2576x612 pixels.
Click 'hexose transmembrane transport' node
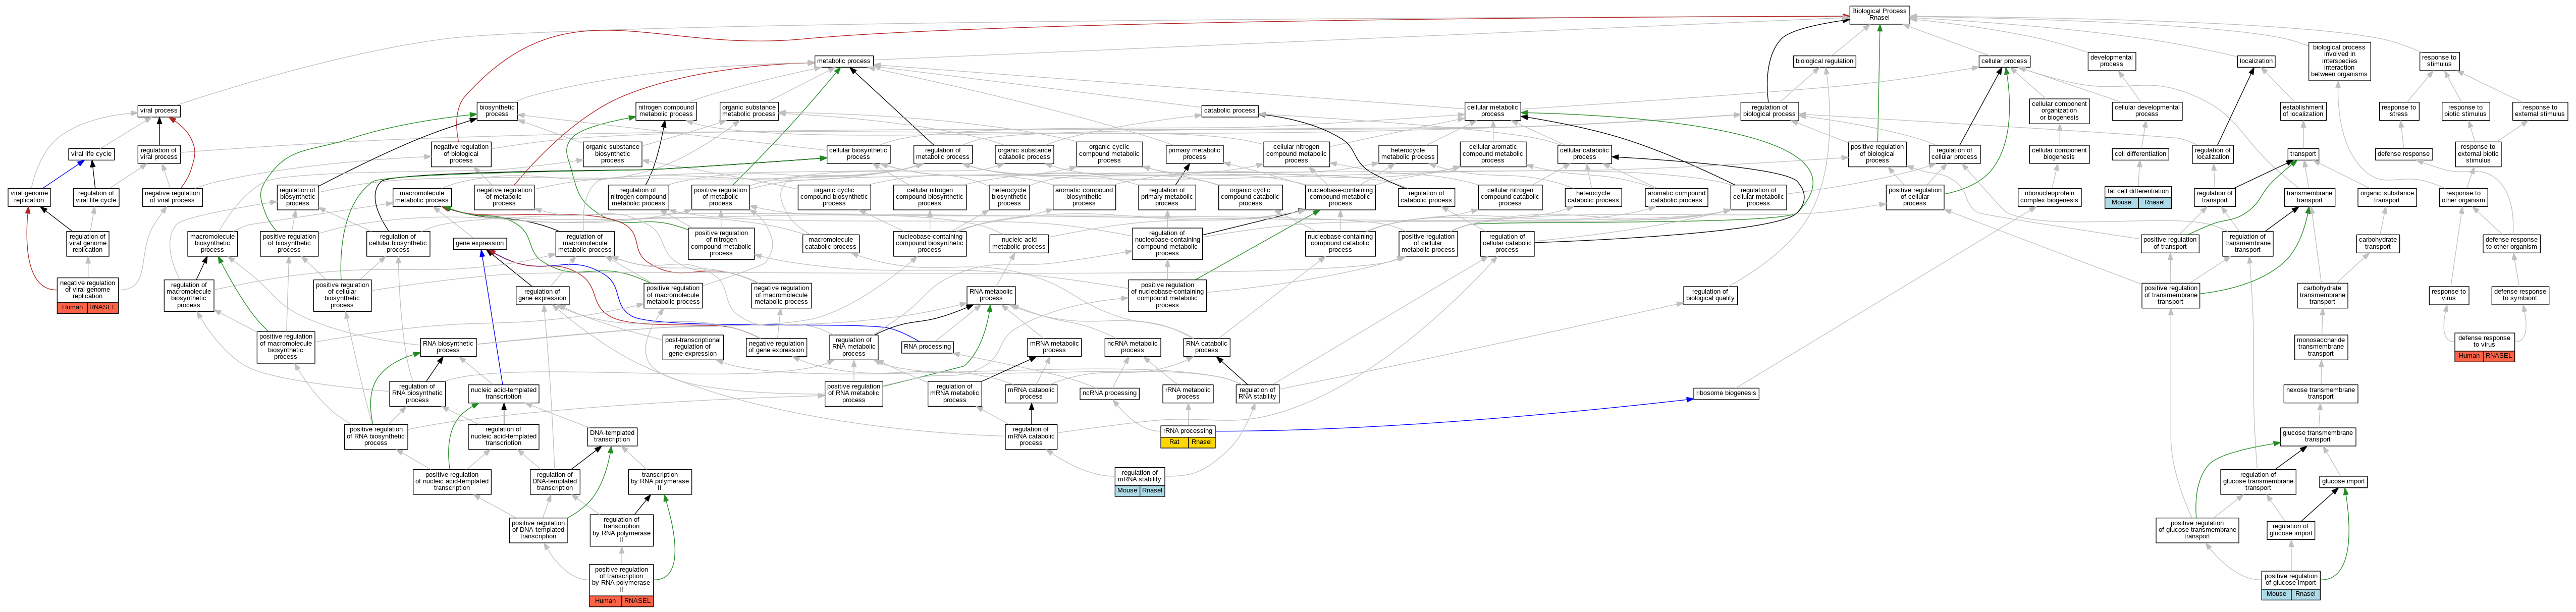(2321, 393)
